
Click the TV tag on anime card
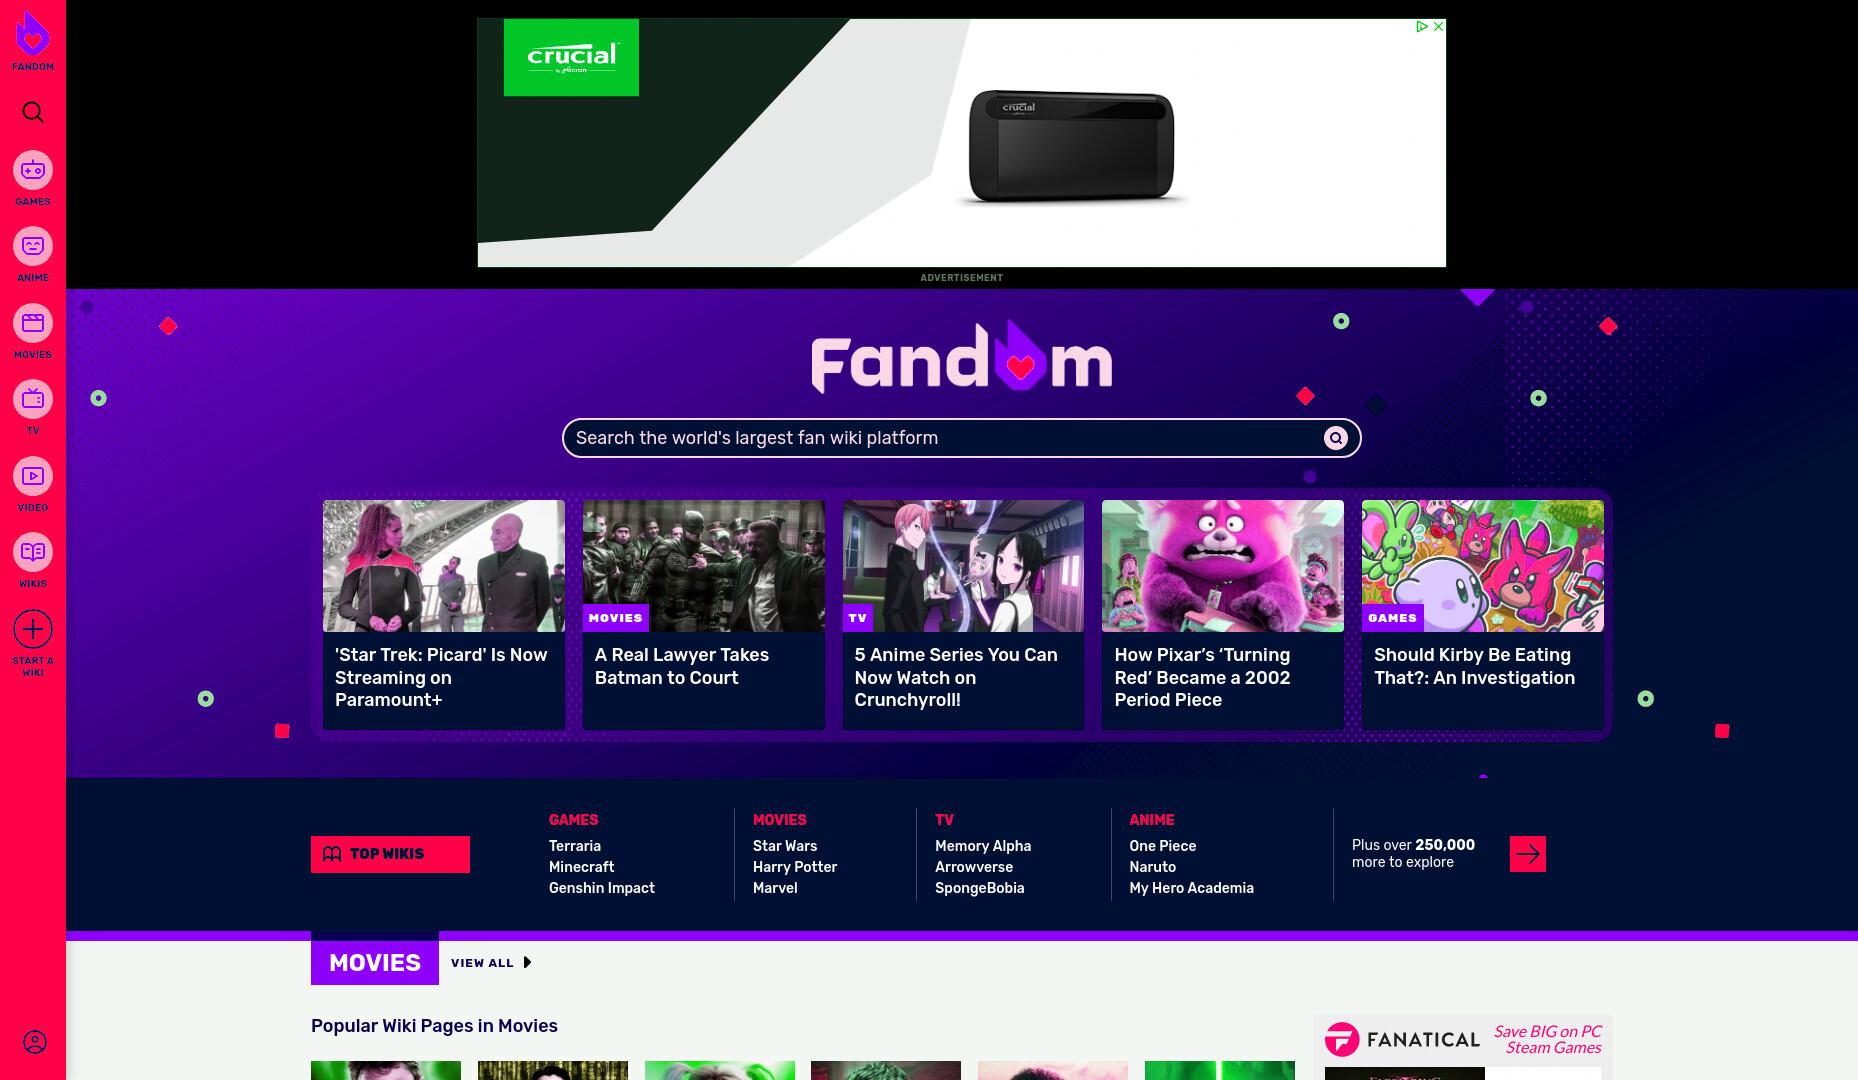click(858, 618)
